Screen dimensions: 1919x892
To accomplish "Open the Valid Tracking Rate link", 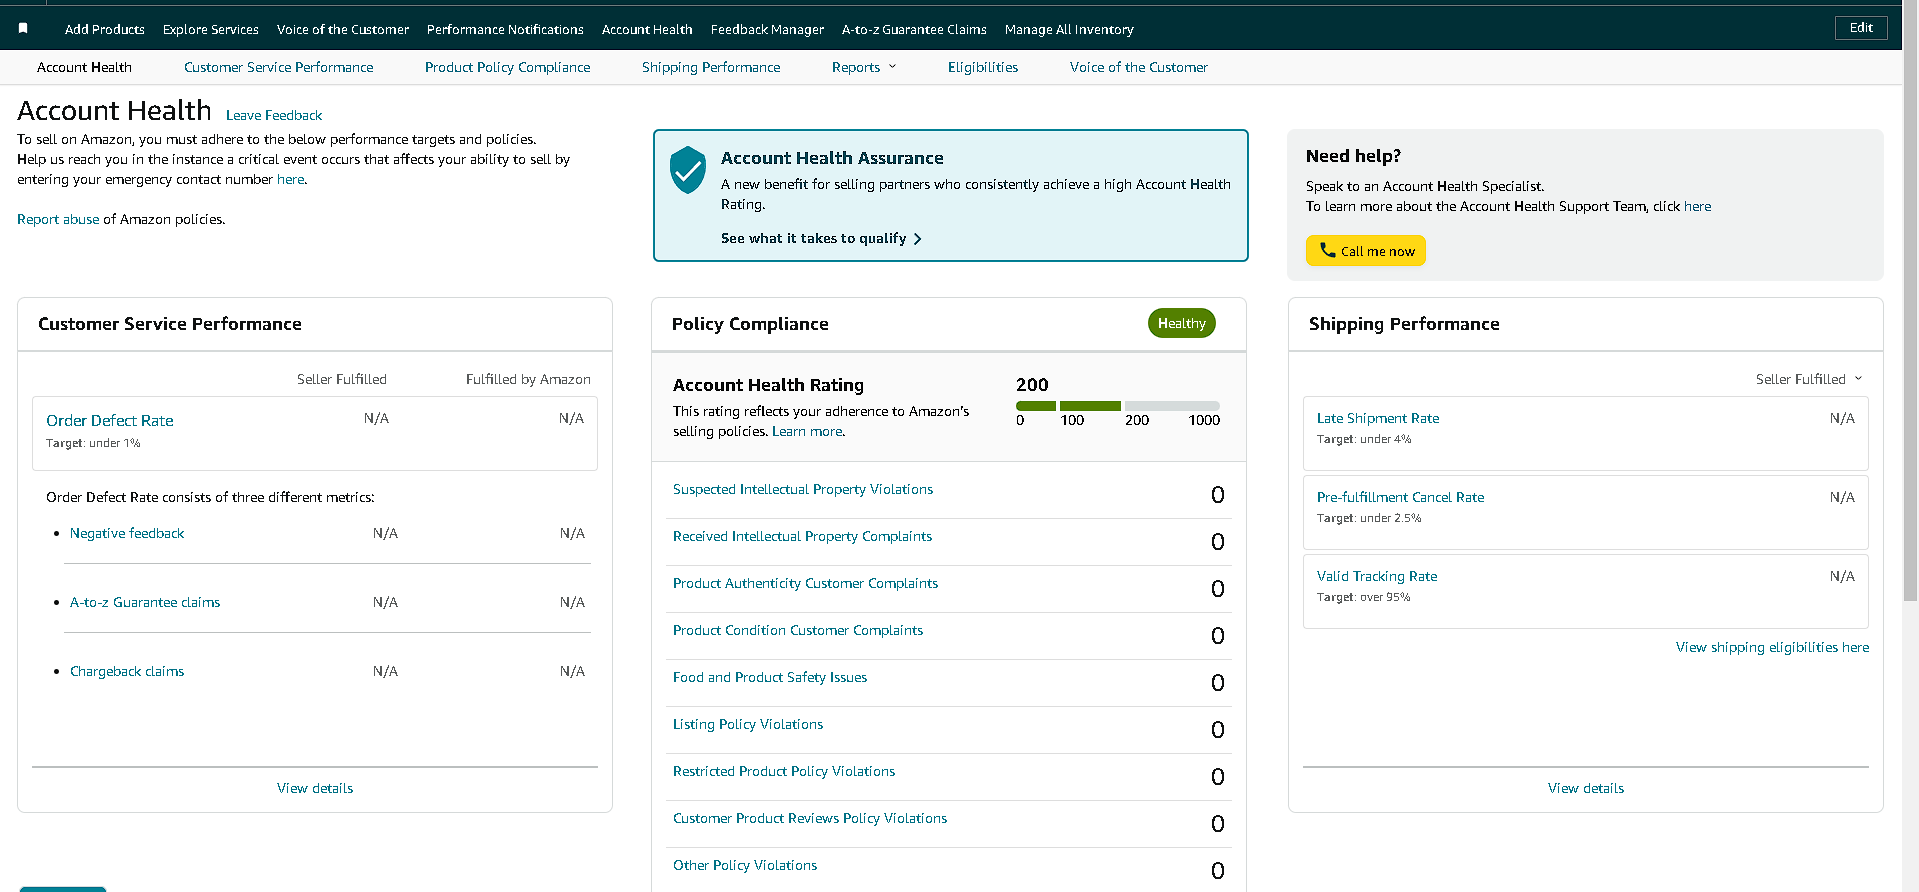I will [1377, 576].
